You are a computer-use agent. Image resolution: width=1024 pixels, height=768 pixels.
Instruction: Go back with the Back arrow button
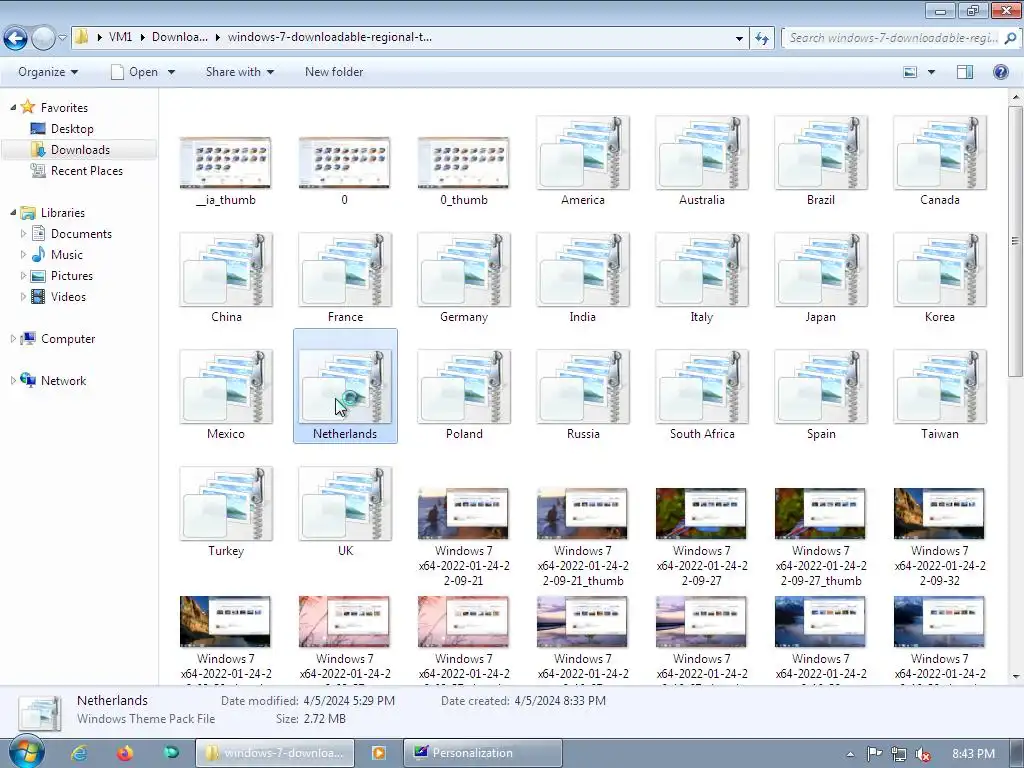[x=16, y=38]
